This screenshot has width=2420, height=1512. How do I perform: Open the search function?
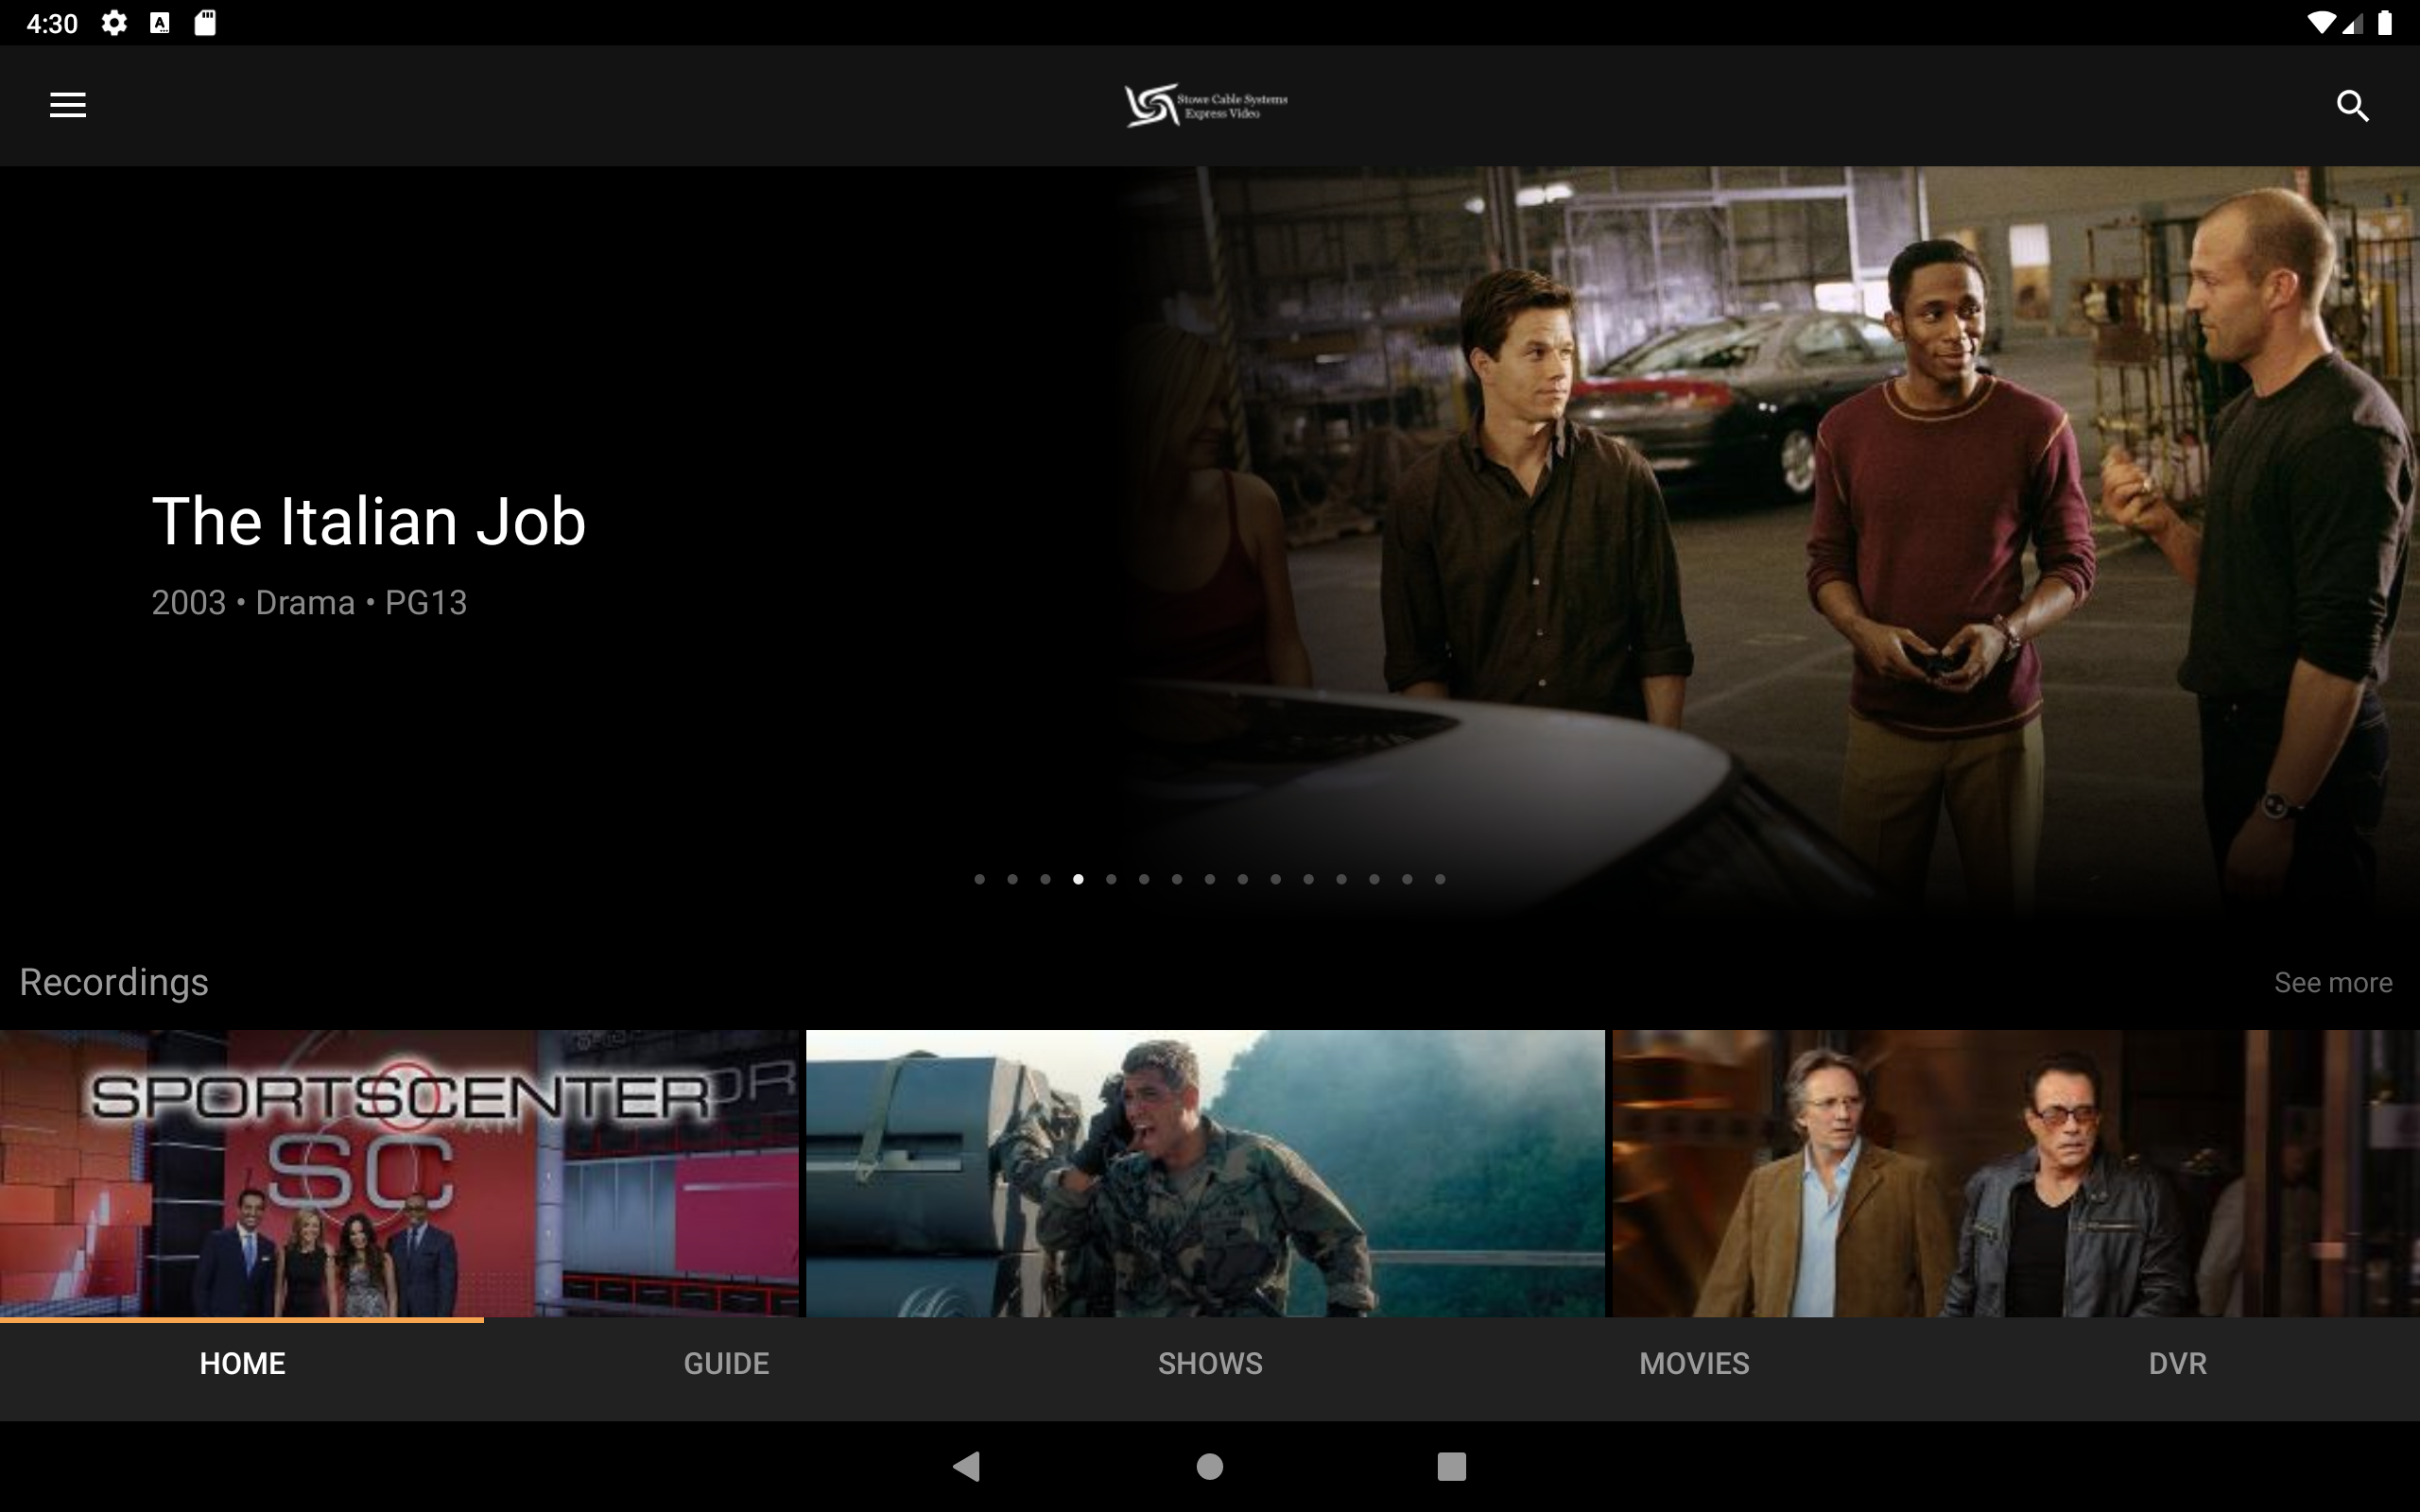tap(2352, 105)
